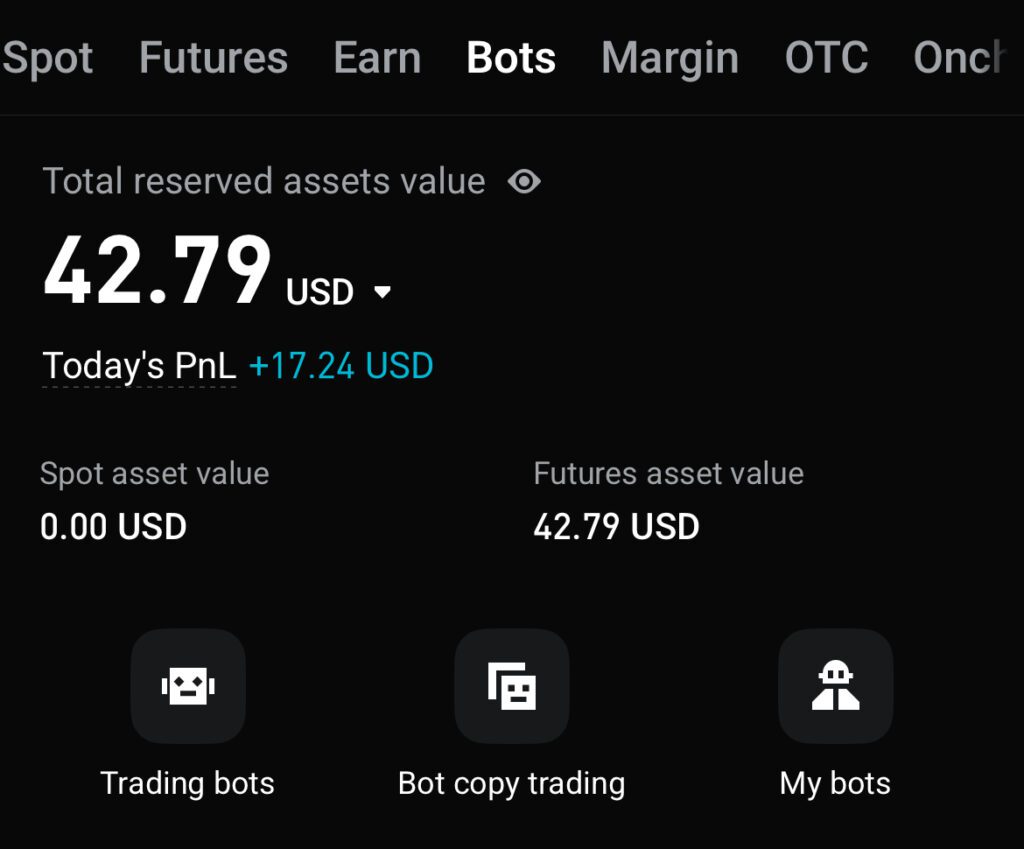Go to the Margin tab

click(x=670, y=58)
